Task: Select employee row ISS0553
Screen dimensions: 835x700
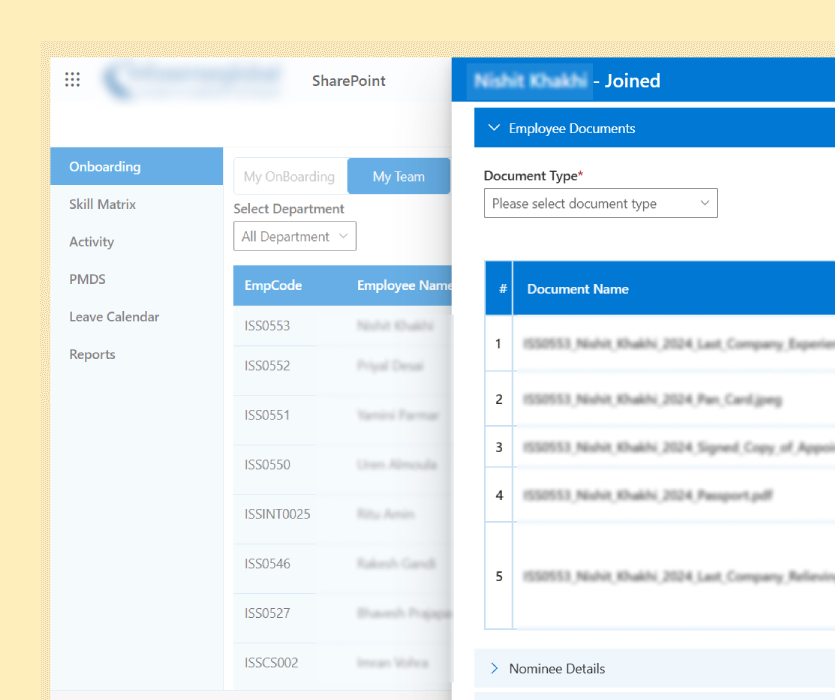Action: [x=267, y=326]
